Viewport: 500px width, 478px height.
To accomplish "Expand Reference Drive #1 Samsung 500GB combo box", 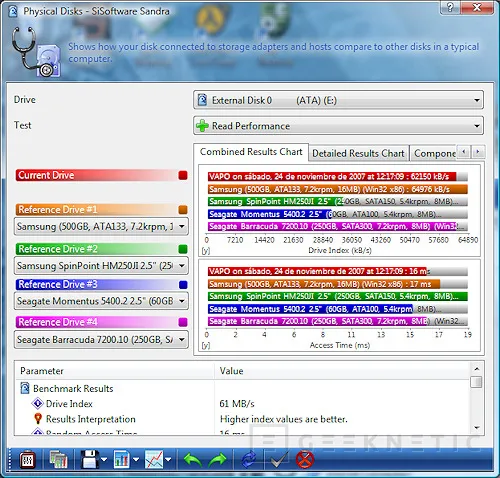I will 101,227.
